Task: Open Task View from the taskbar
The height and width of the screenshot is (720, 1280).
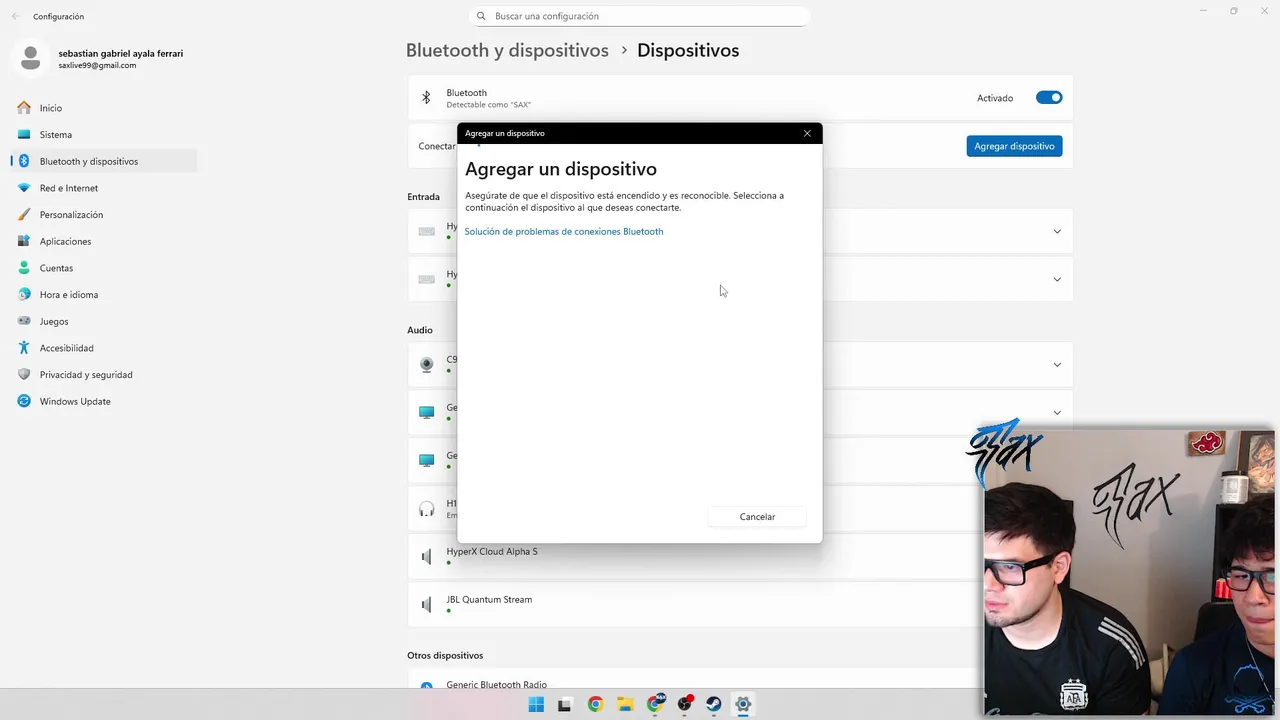Action: tap(565, 704)
